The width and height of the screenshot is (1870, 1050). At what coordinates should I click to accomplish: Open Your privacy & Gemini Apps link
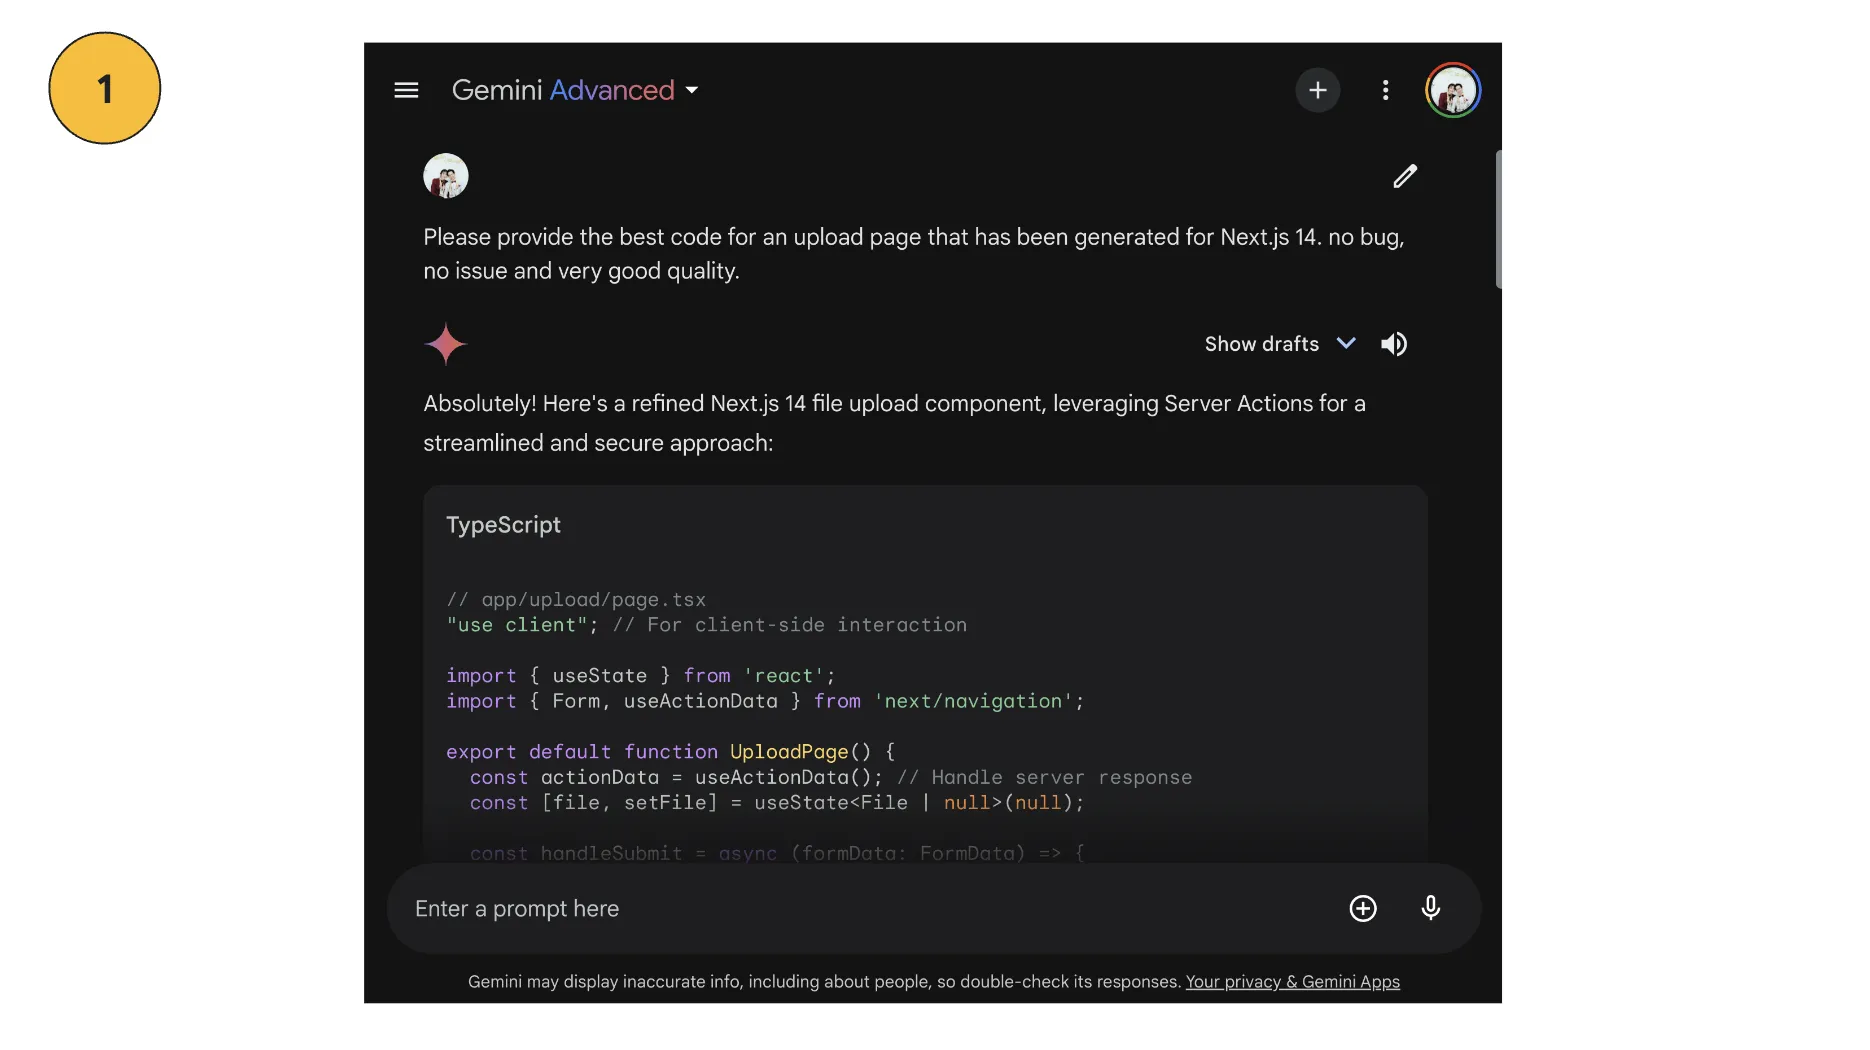coord(1292,982)
